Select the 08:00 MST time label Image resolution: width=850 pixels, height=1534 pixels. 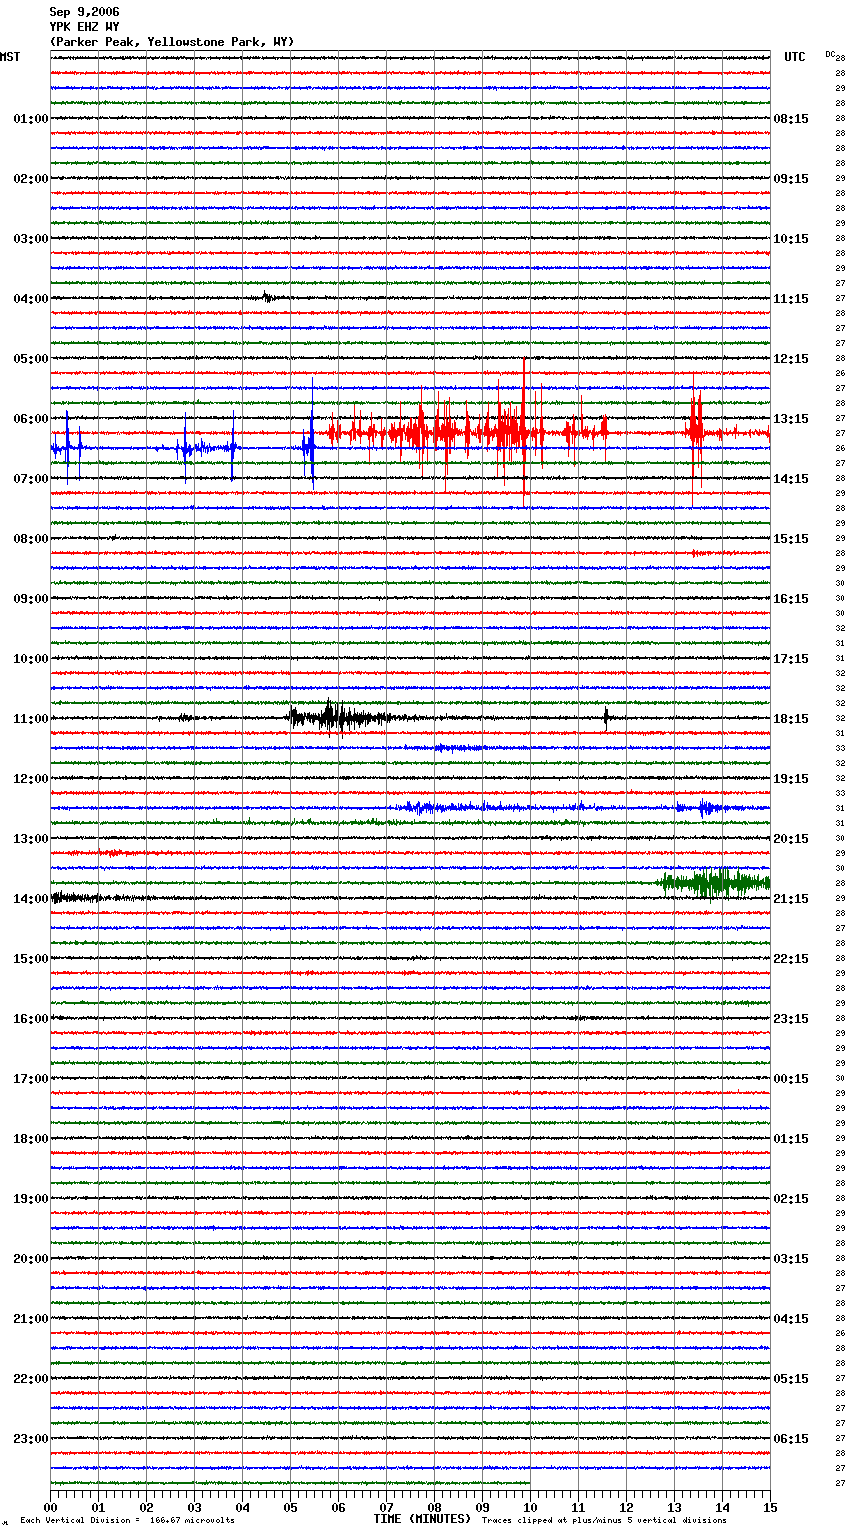pyautogui.click(x=31, y=539)
